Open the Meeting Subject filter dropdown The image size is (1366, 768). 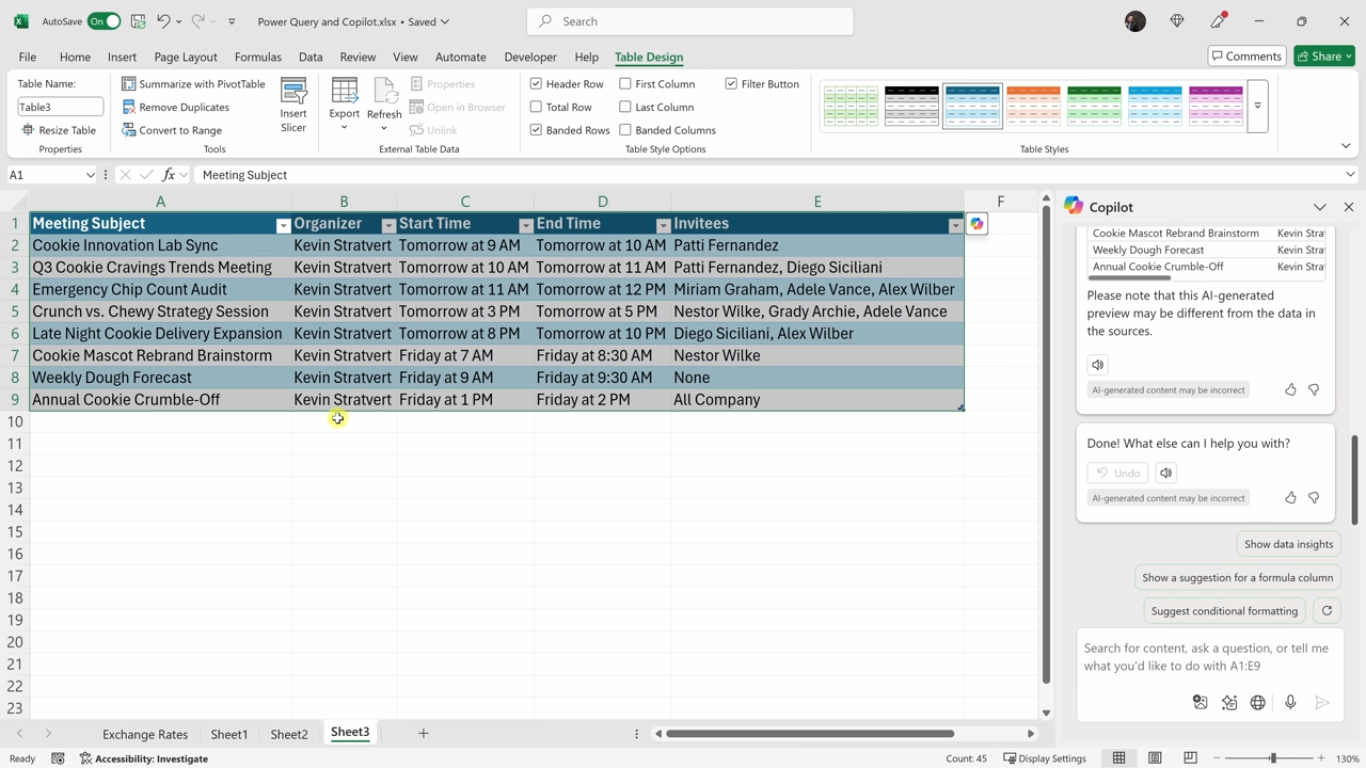pos(283,226)
